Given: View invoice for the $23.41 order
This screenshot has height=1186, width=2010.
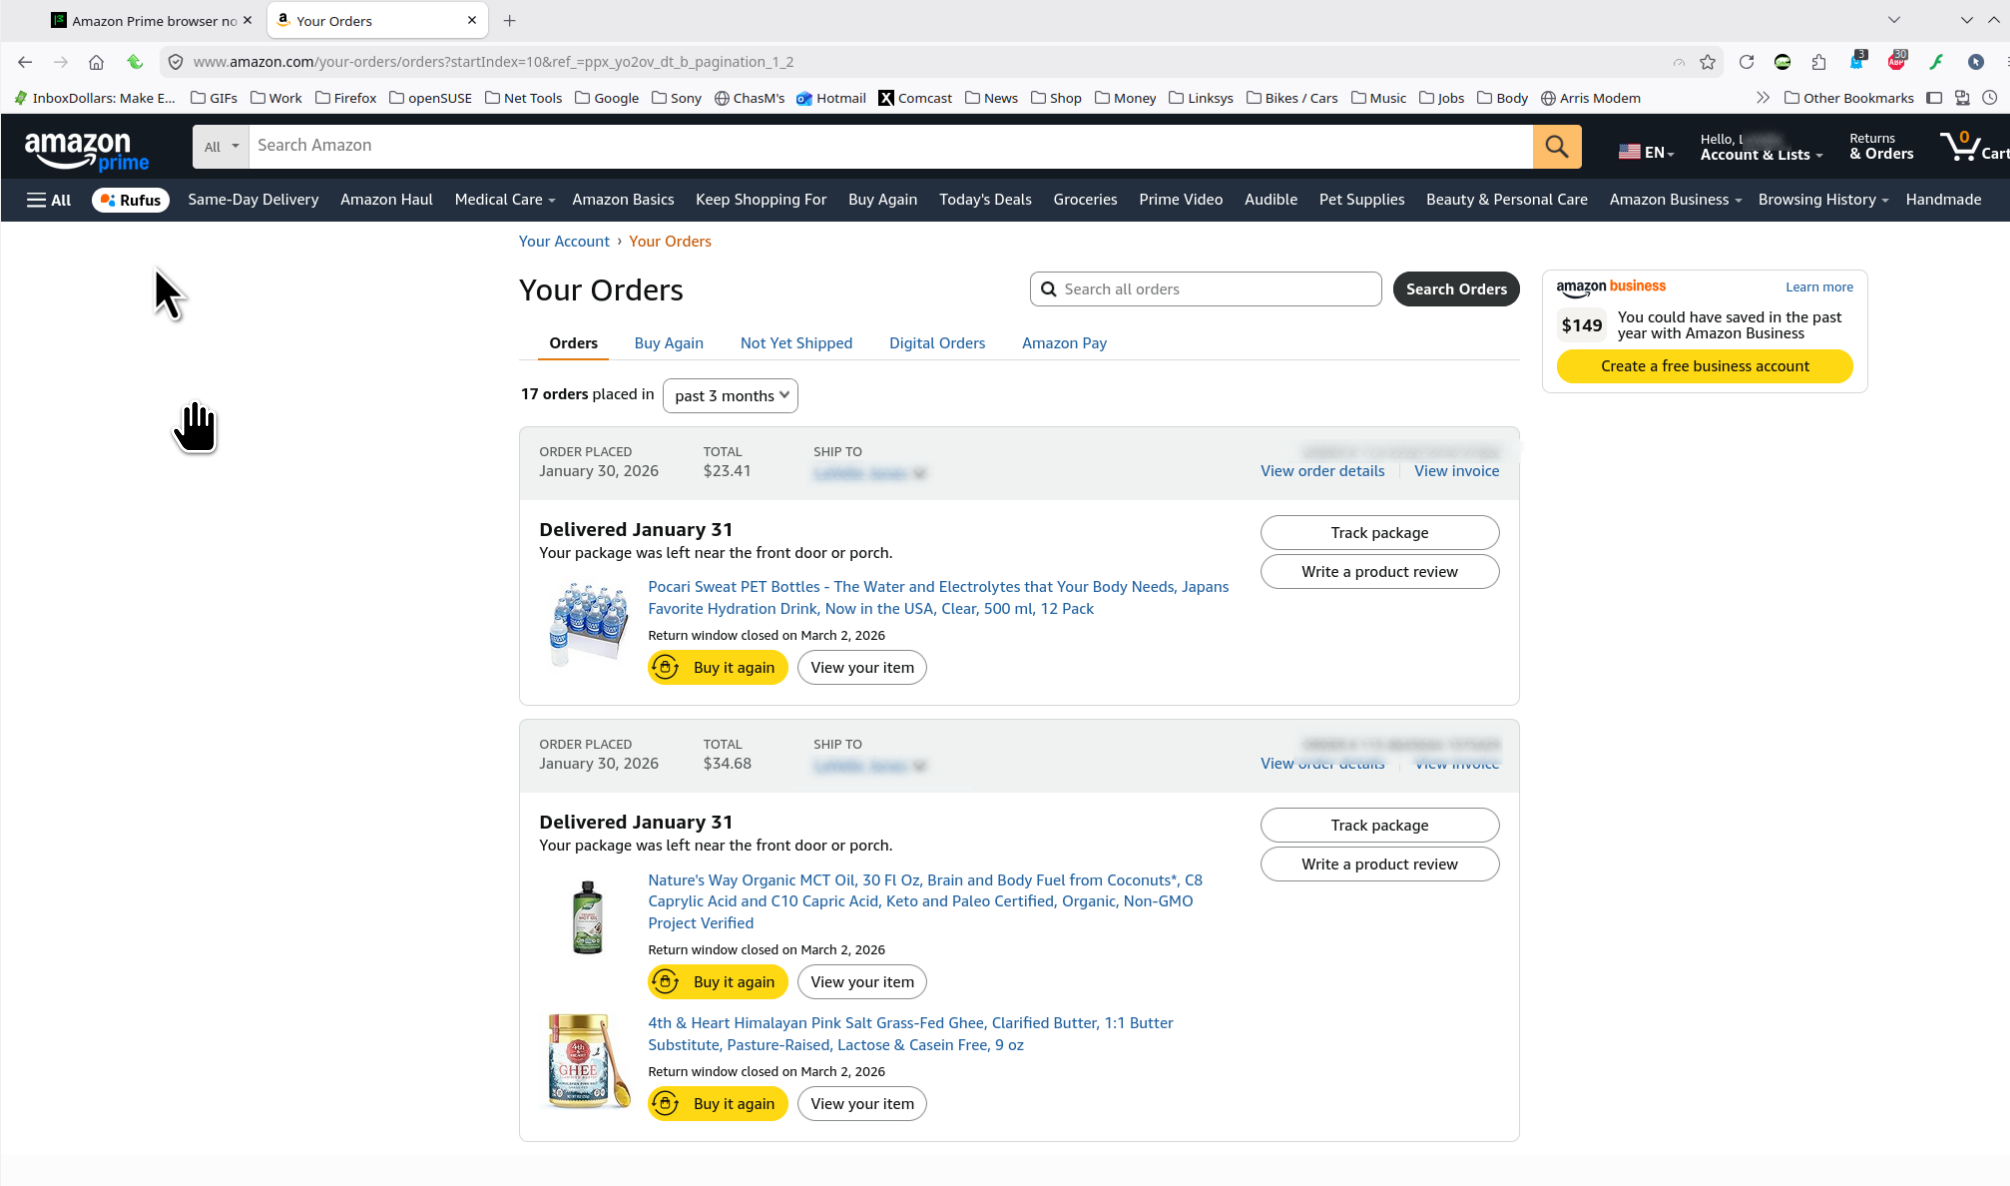Looking at the screenshot, I should pyautogui.click(x=1456, y=471).
